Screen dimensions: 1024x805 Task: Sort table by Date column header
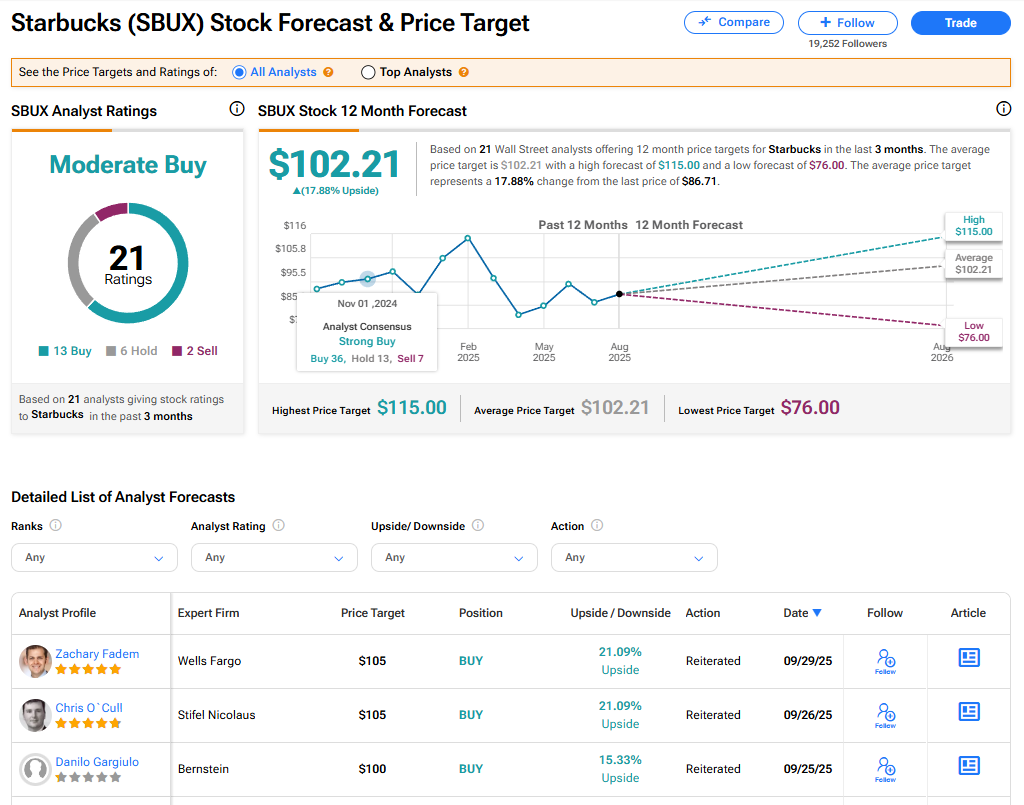[x=802, y=613]
